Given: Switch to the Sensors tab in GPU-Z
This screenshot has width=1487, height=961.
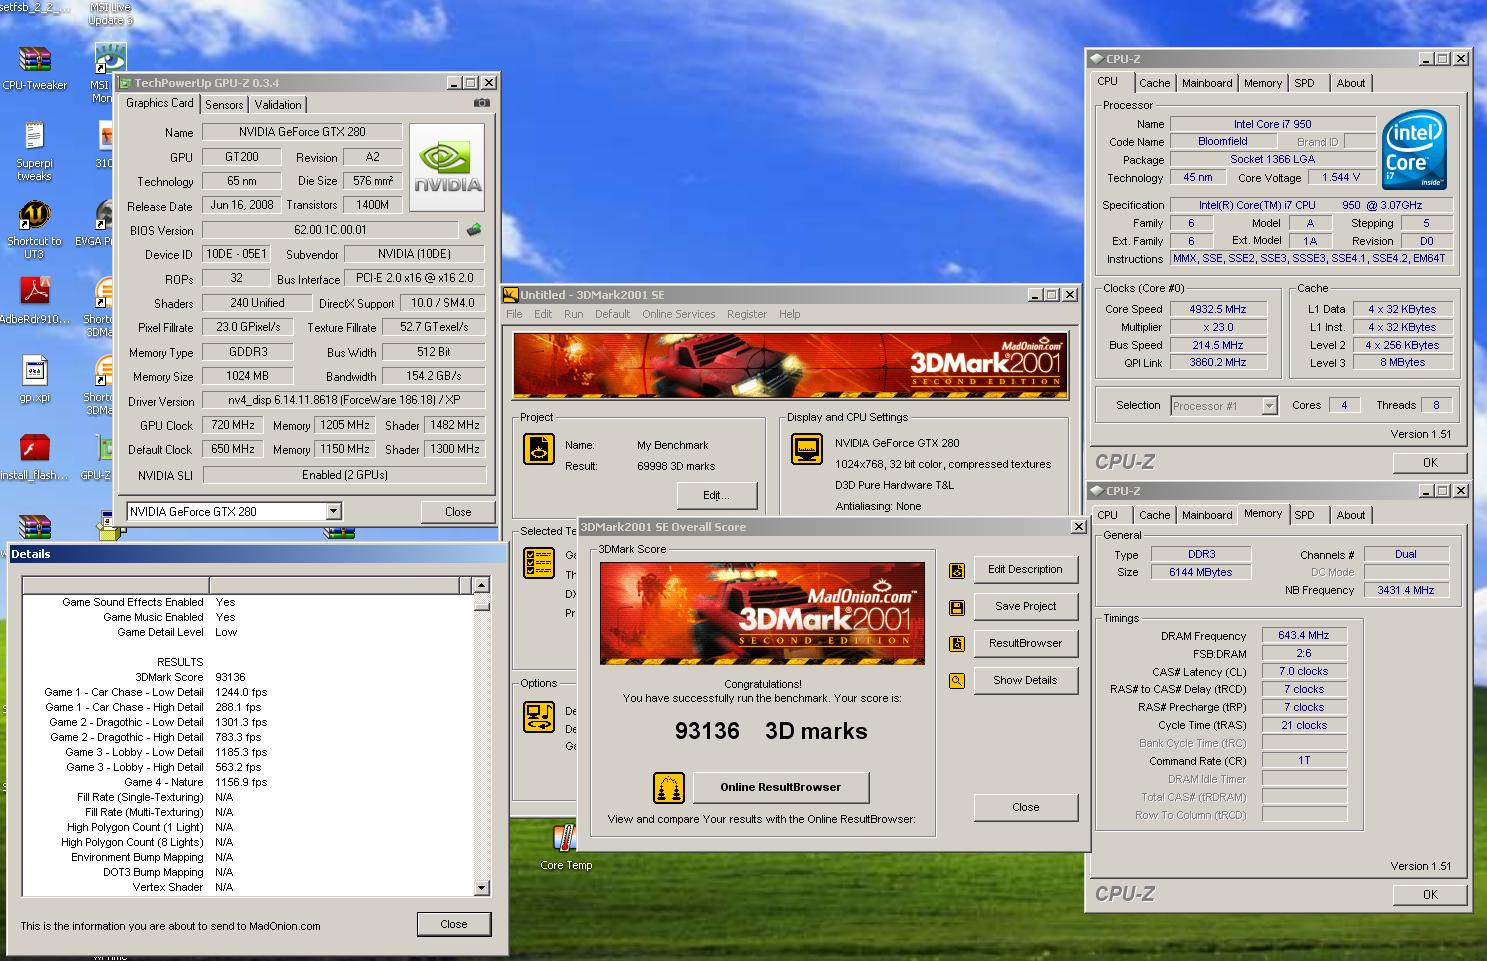Looking at the screenshot, I should (224, 105).
